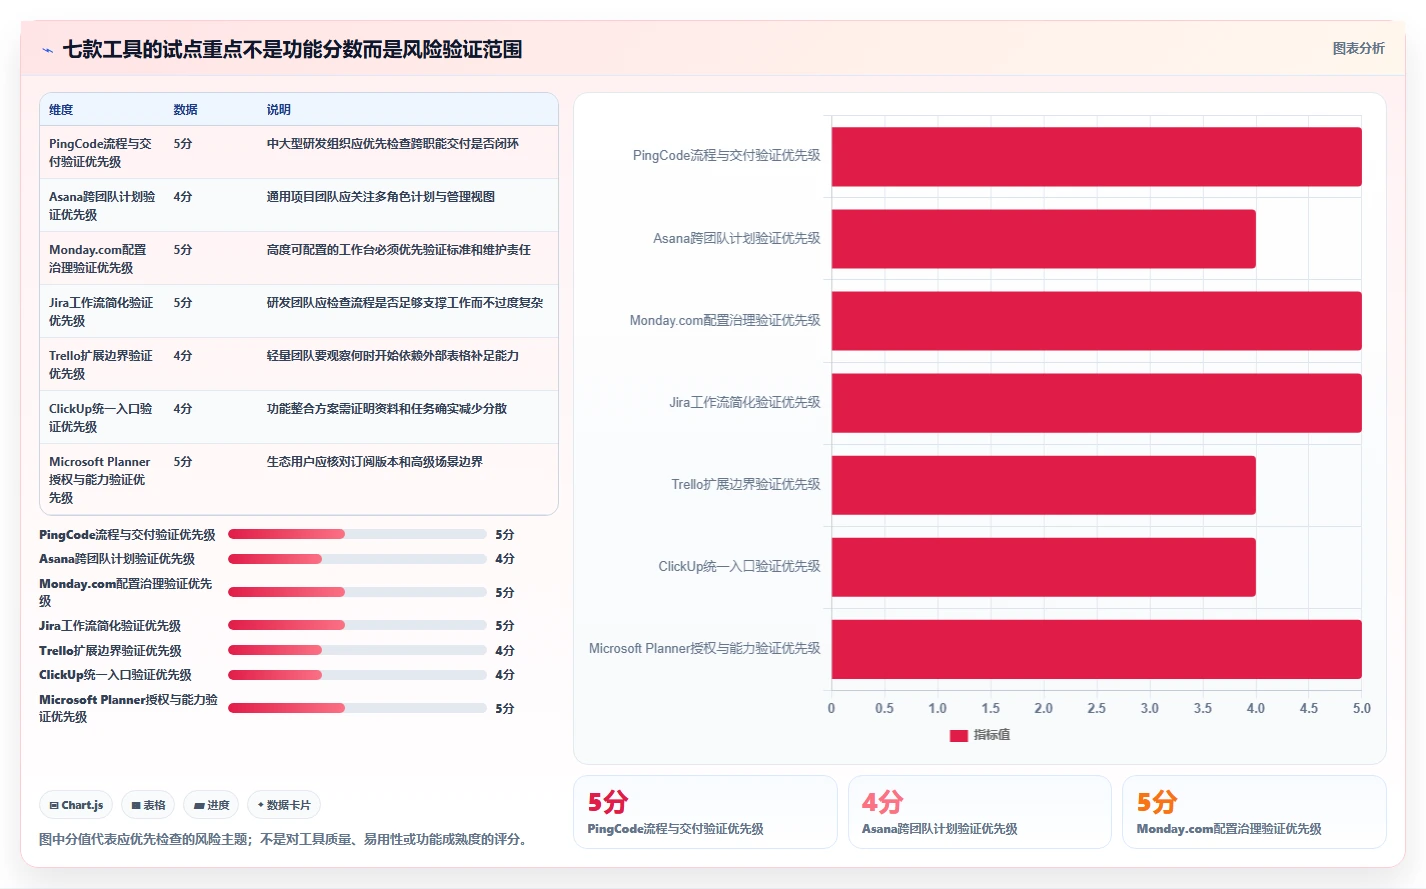Click the PingCode progress bar in the progress list

point(357,535)
